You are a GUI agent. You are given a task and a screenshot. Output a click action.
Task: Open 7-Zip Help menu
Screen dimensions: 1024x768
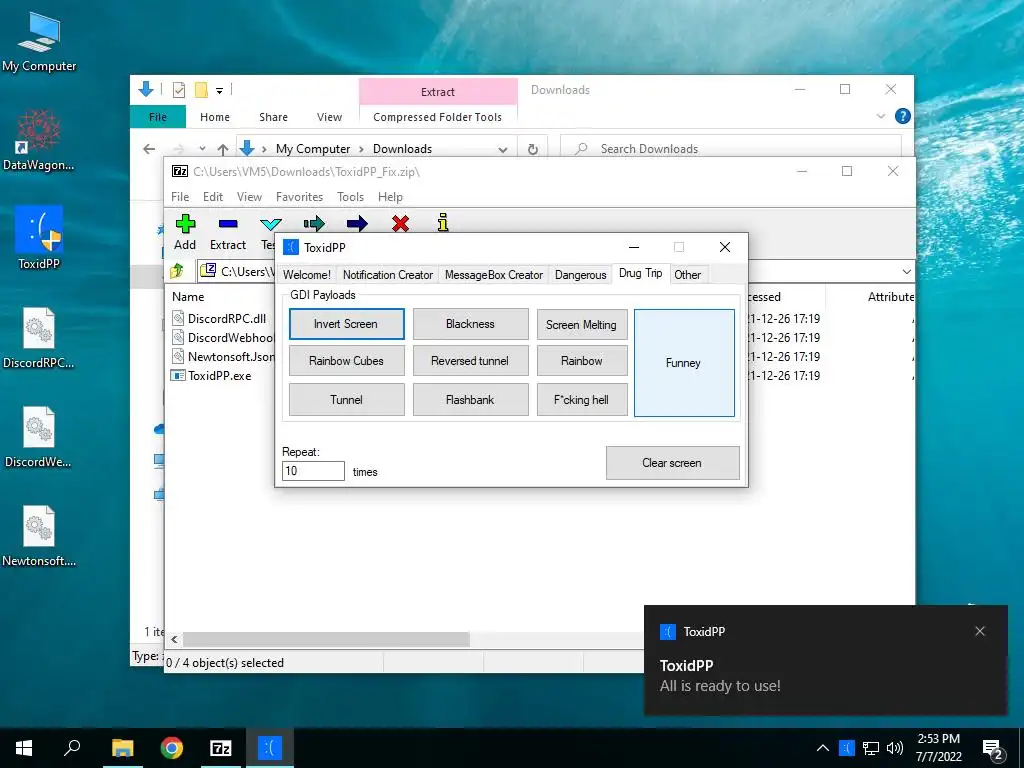click(390, 197)
